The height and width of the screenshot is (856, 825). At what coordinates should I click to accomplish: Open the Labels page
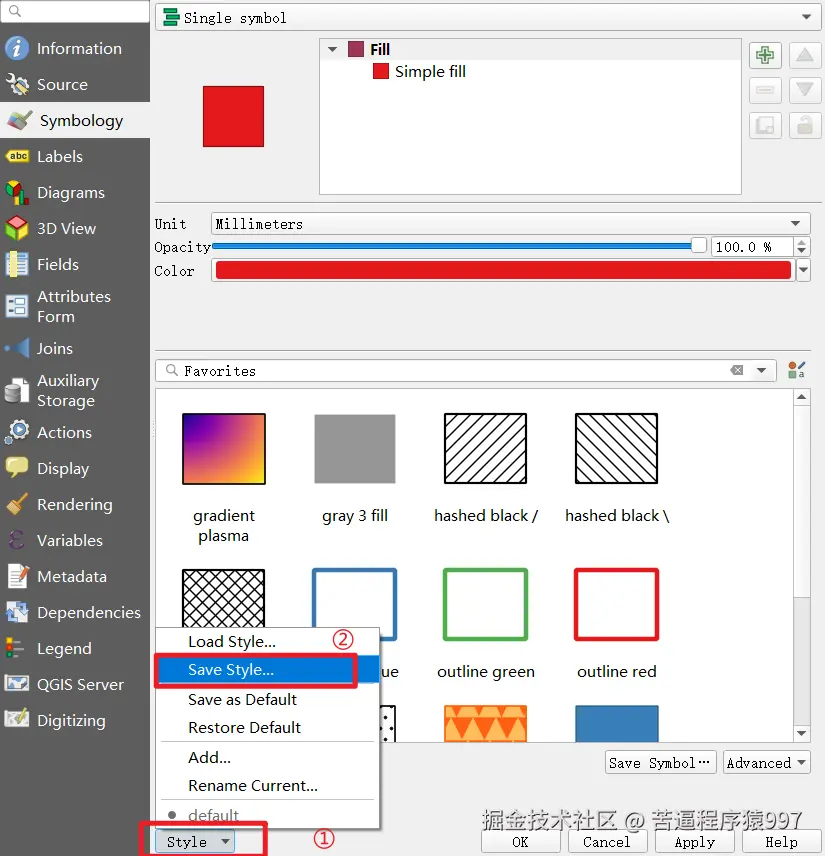[x=75, y=157]
